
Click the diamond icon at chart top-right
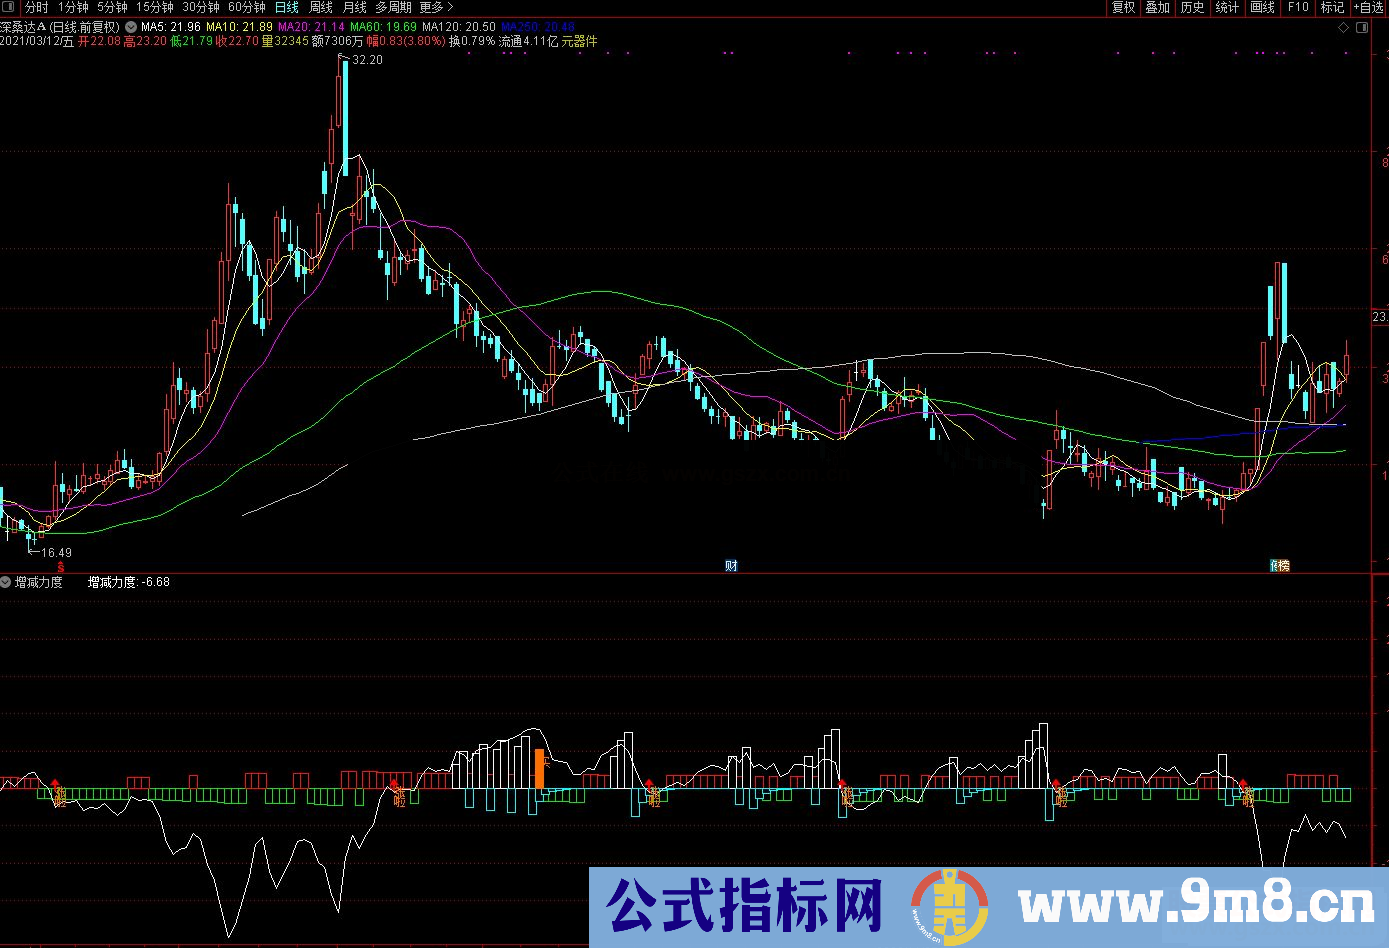(1343, 27)
